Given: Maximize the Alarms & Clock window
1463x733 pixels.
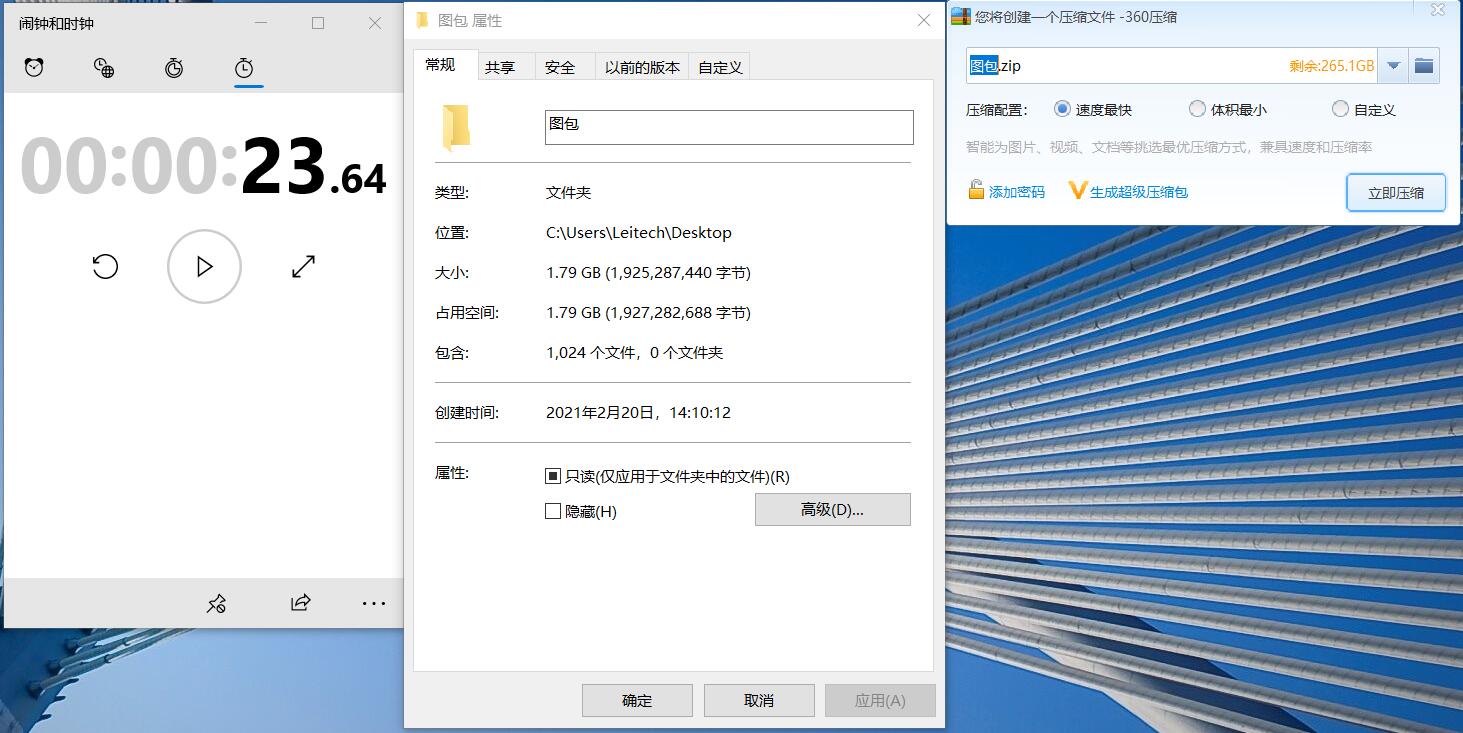Looking at the screenshot, I should click(318, 23).
